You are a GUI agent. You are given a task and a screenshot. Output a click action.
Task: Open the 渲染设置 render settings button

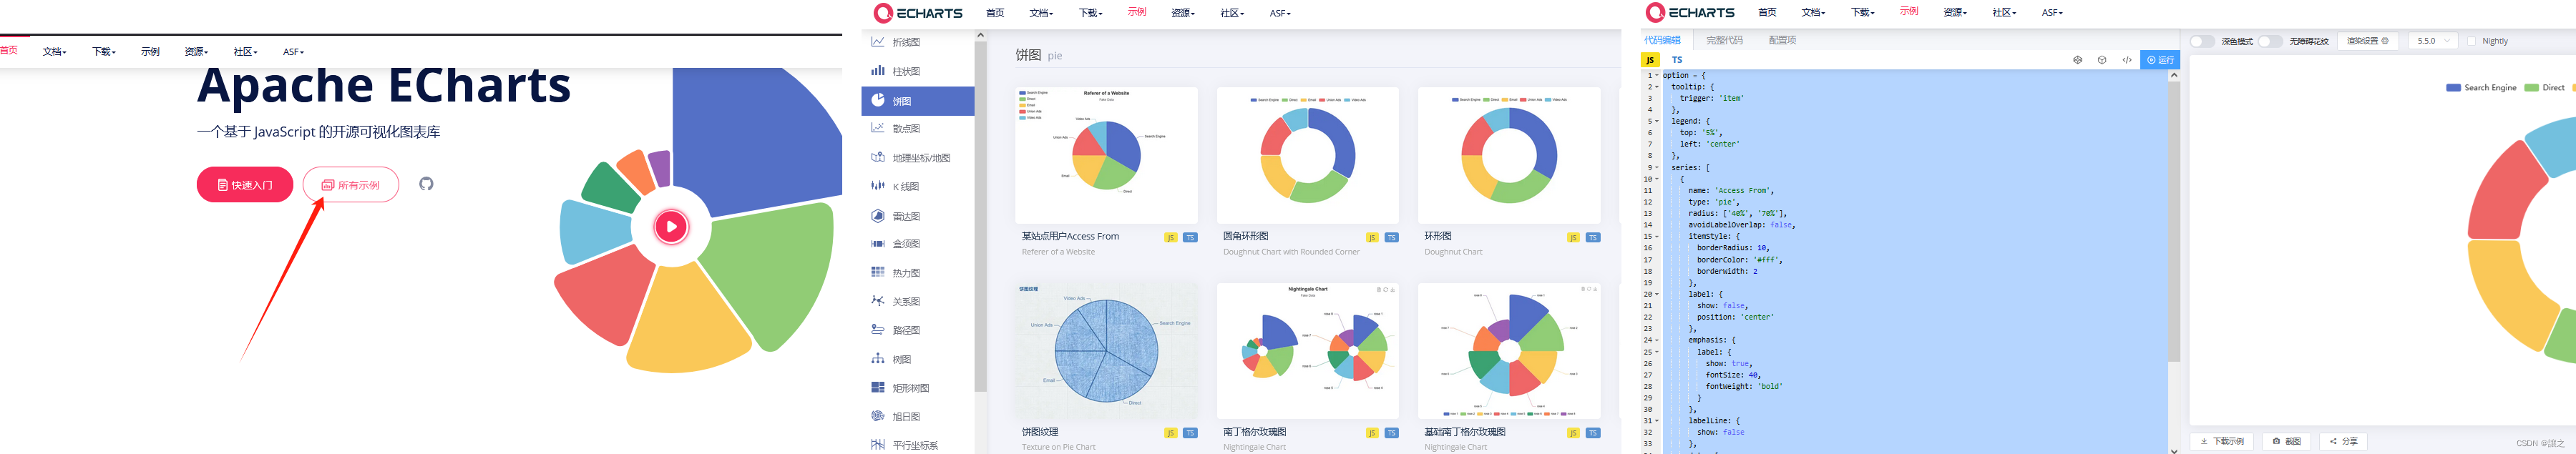[2368, 41]
